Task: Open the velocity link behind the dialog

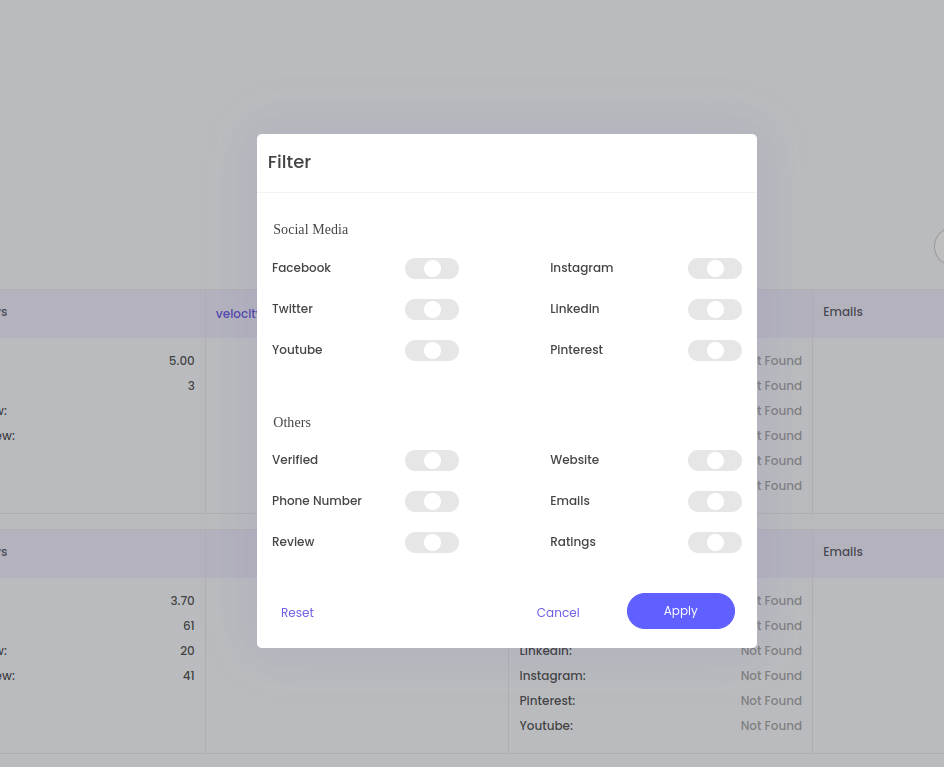Action: tap(236, 313)
